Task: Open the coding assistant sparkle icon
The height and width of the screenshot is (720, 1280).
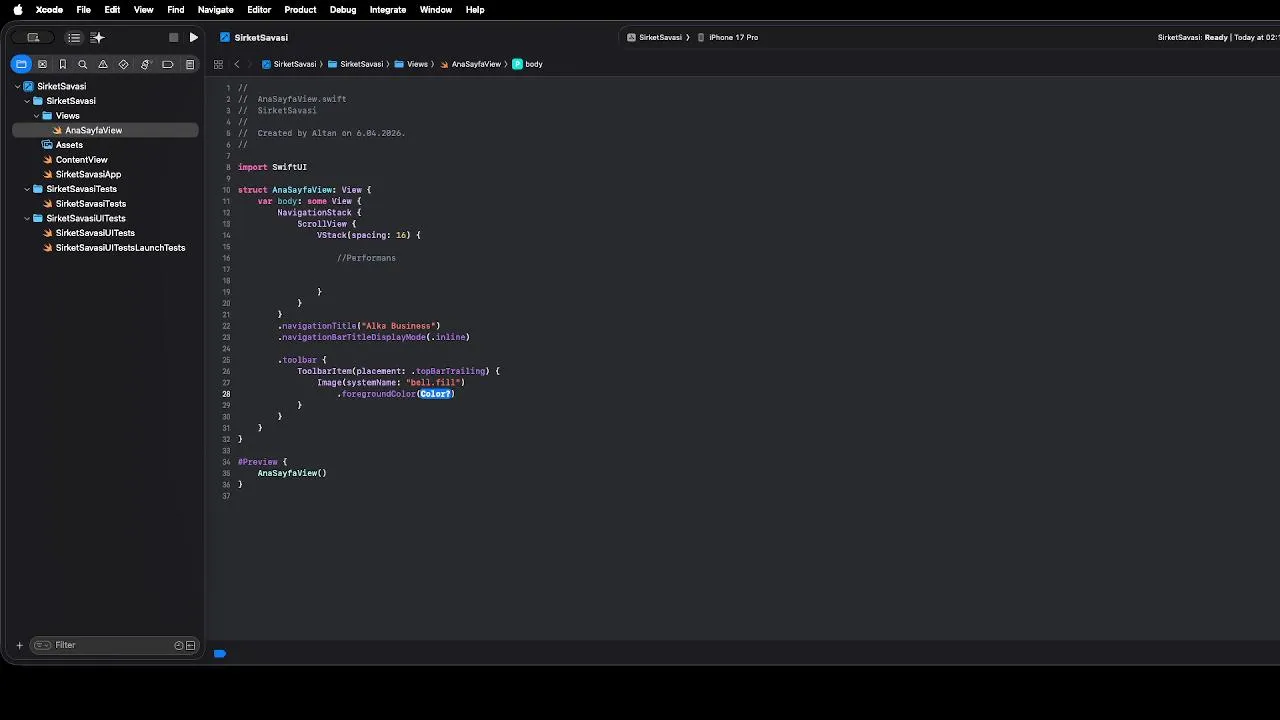Action: (x=97, y=37)
